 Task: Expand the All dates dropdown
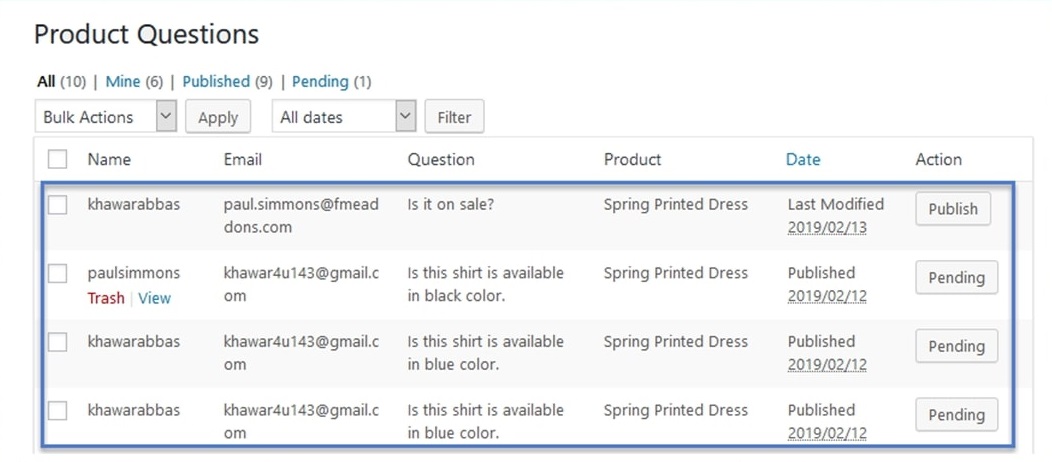click(x=344, y=117)
